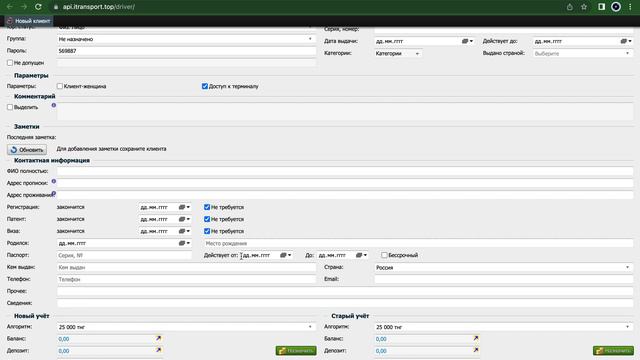Click passport Серия, № input field
The height and width of the screenshot is (360, 640).
[124, 256]
